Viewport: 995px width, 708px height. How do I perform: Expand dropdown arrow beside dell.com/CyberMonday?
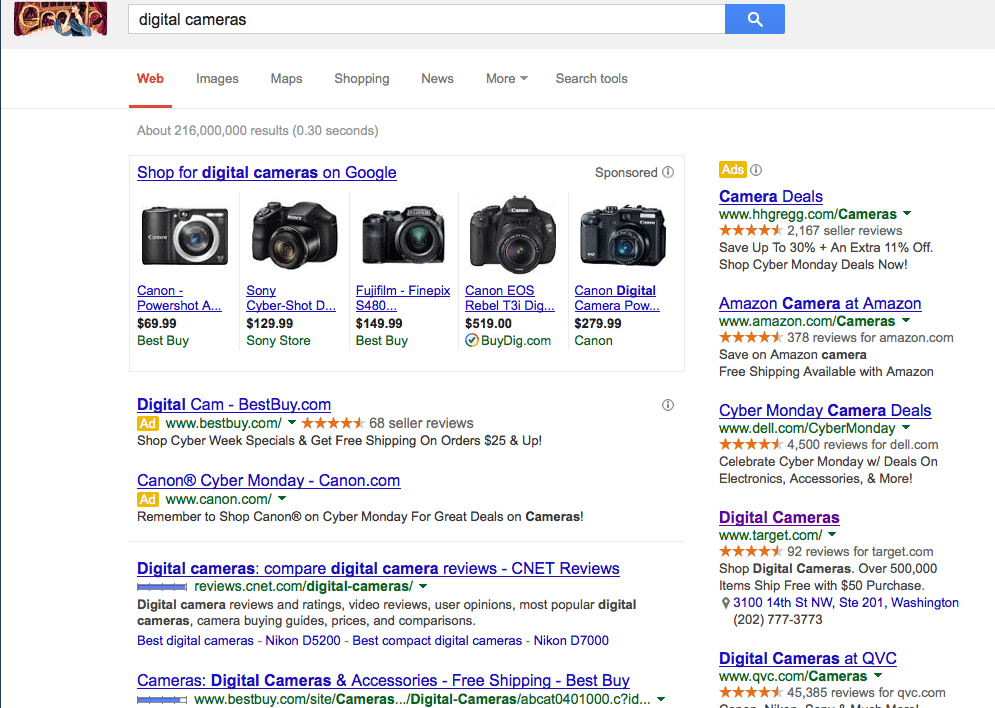coord(906,428)
